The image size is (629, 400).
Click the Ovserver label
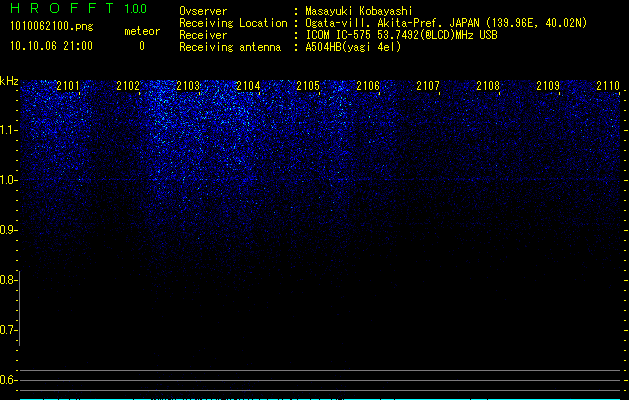tap(203, 11)
